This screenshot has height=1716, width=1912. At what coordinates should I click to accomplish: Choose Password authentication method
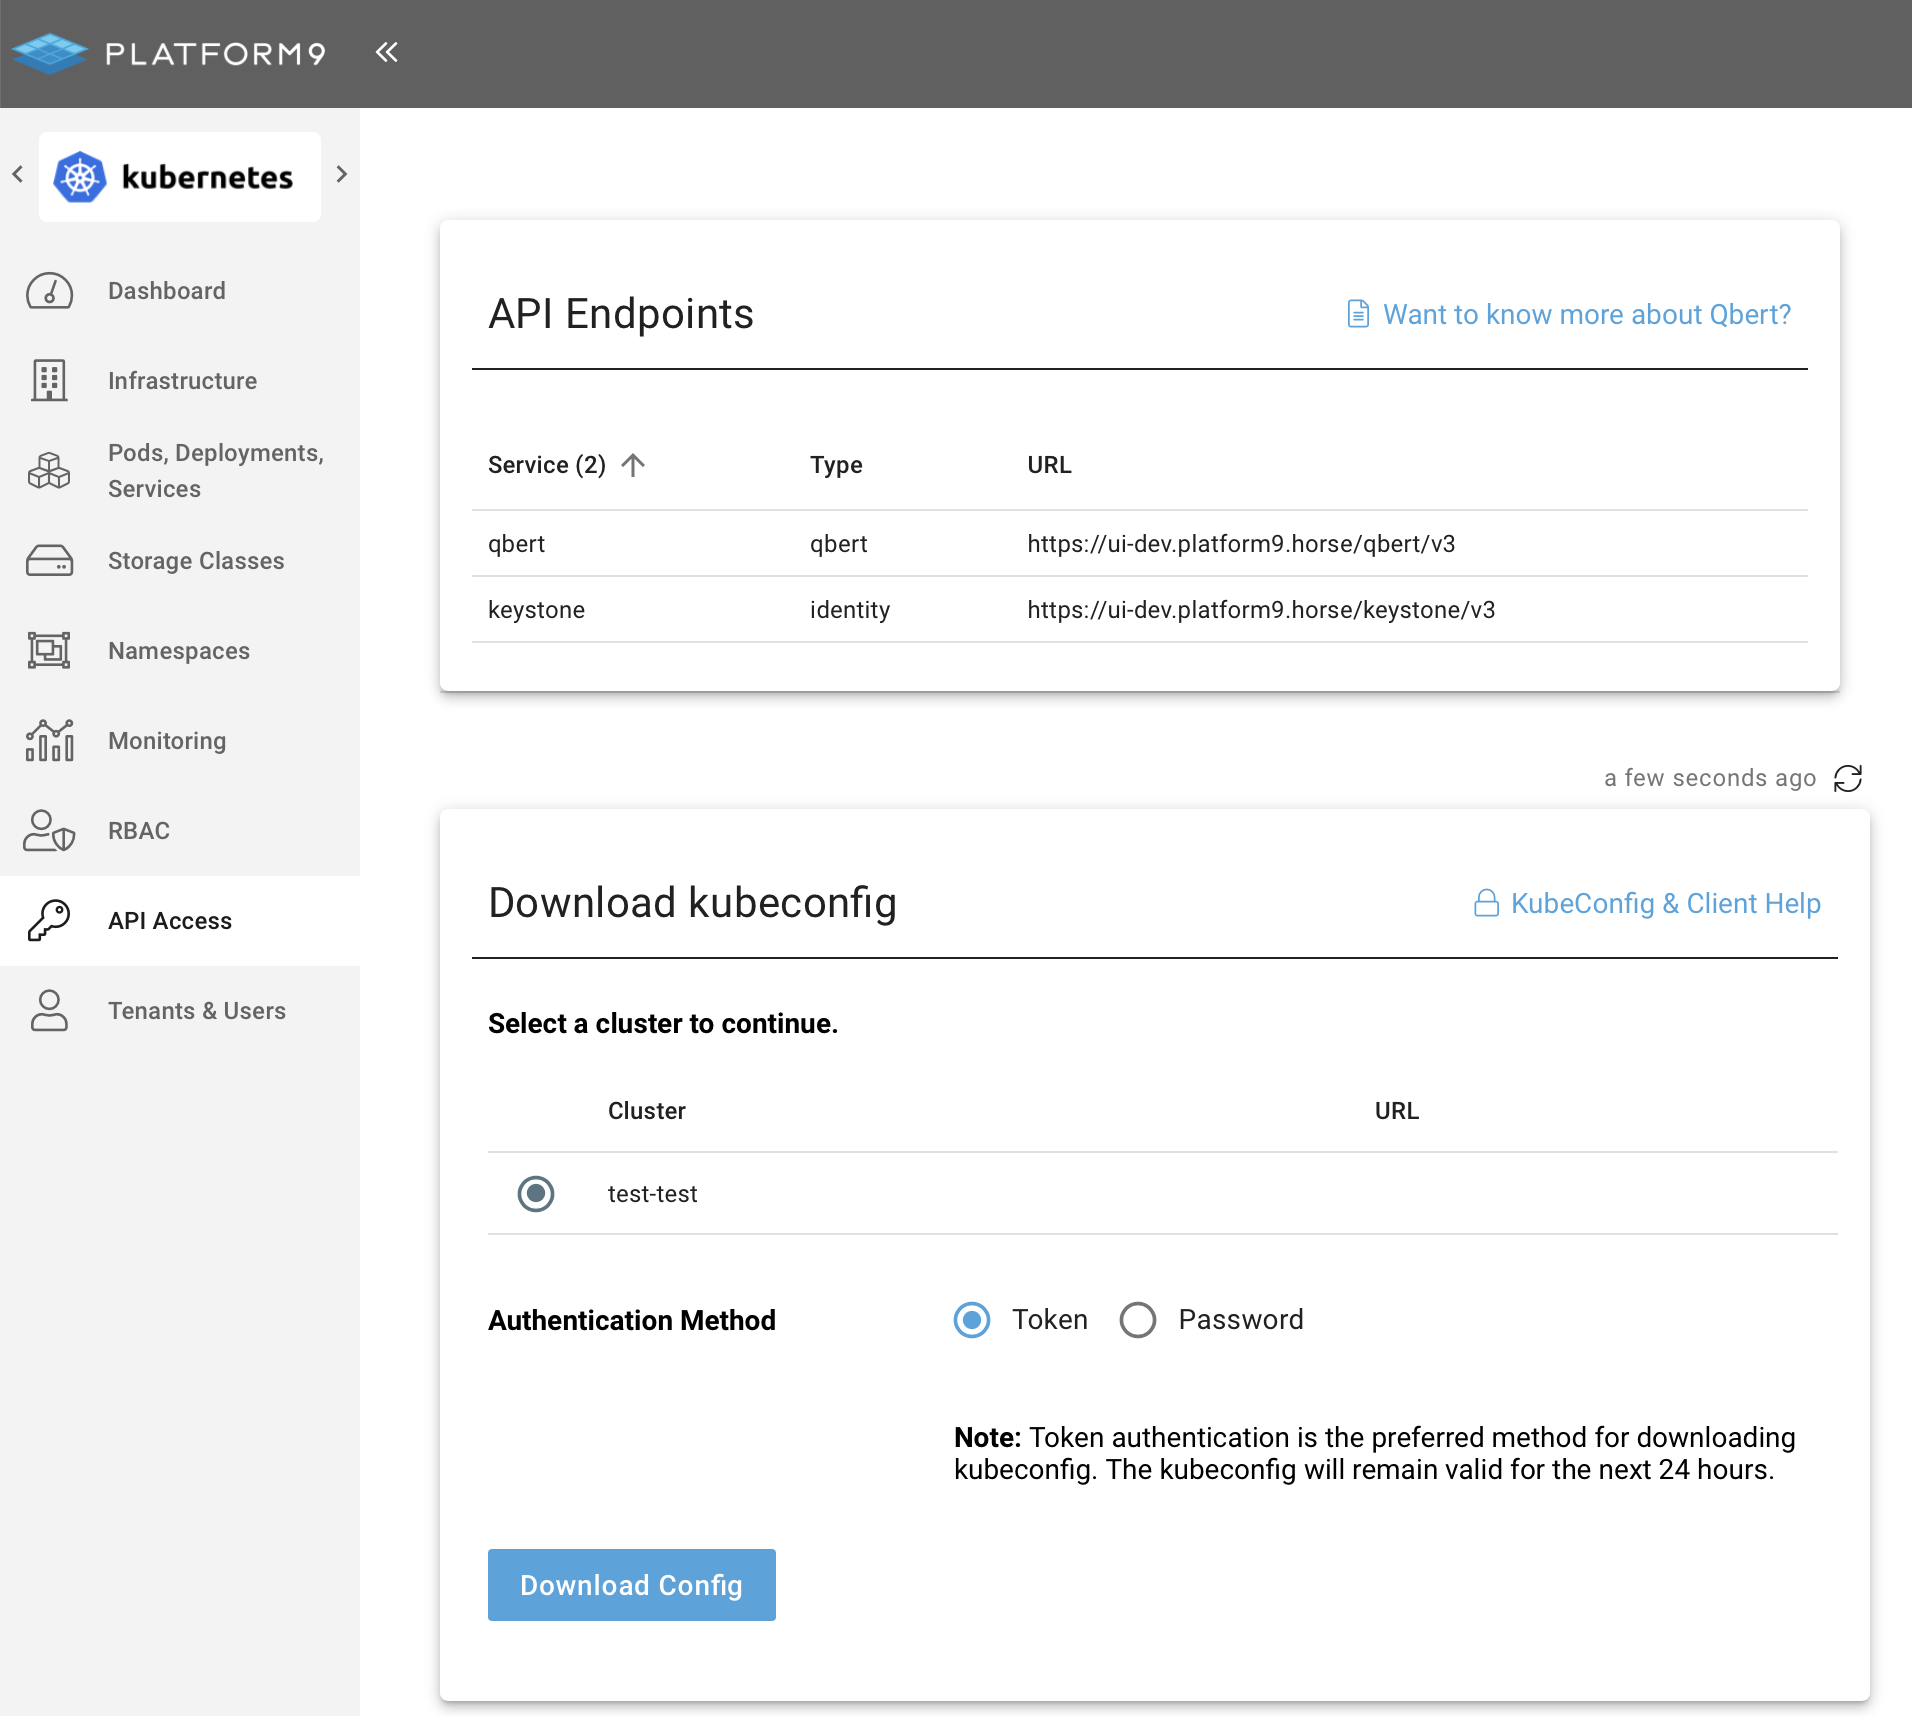[x=1138, y=1320]
